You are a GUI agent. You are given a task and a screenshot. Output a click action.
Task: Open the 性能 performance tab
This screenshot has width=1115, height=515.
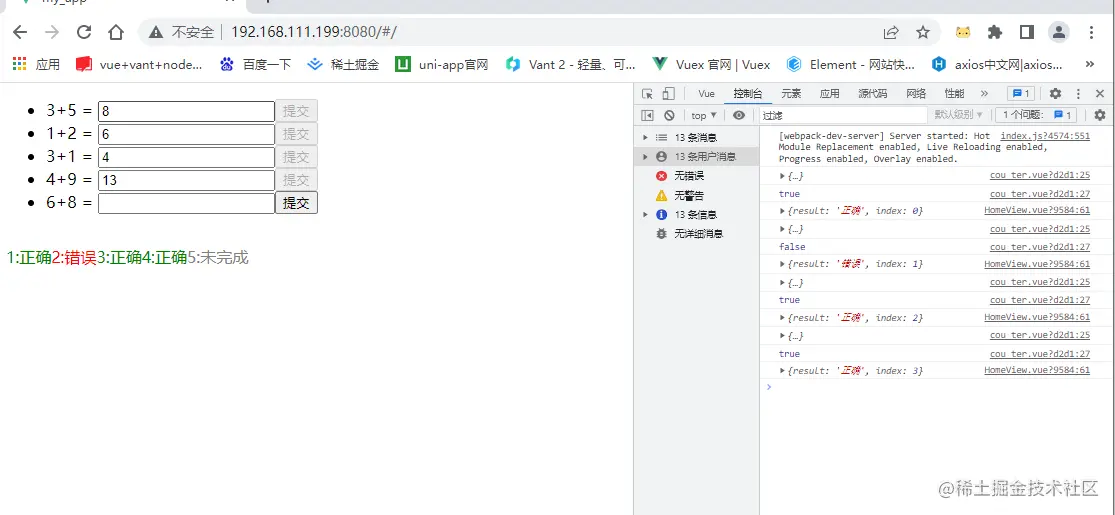tap(954, 94)
